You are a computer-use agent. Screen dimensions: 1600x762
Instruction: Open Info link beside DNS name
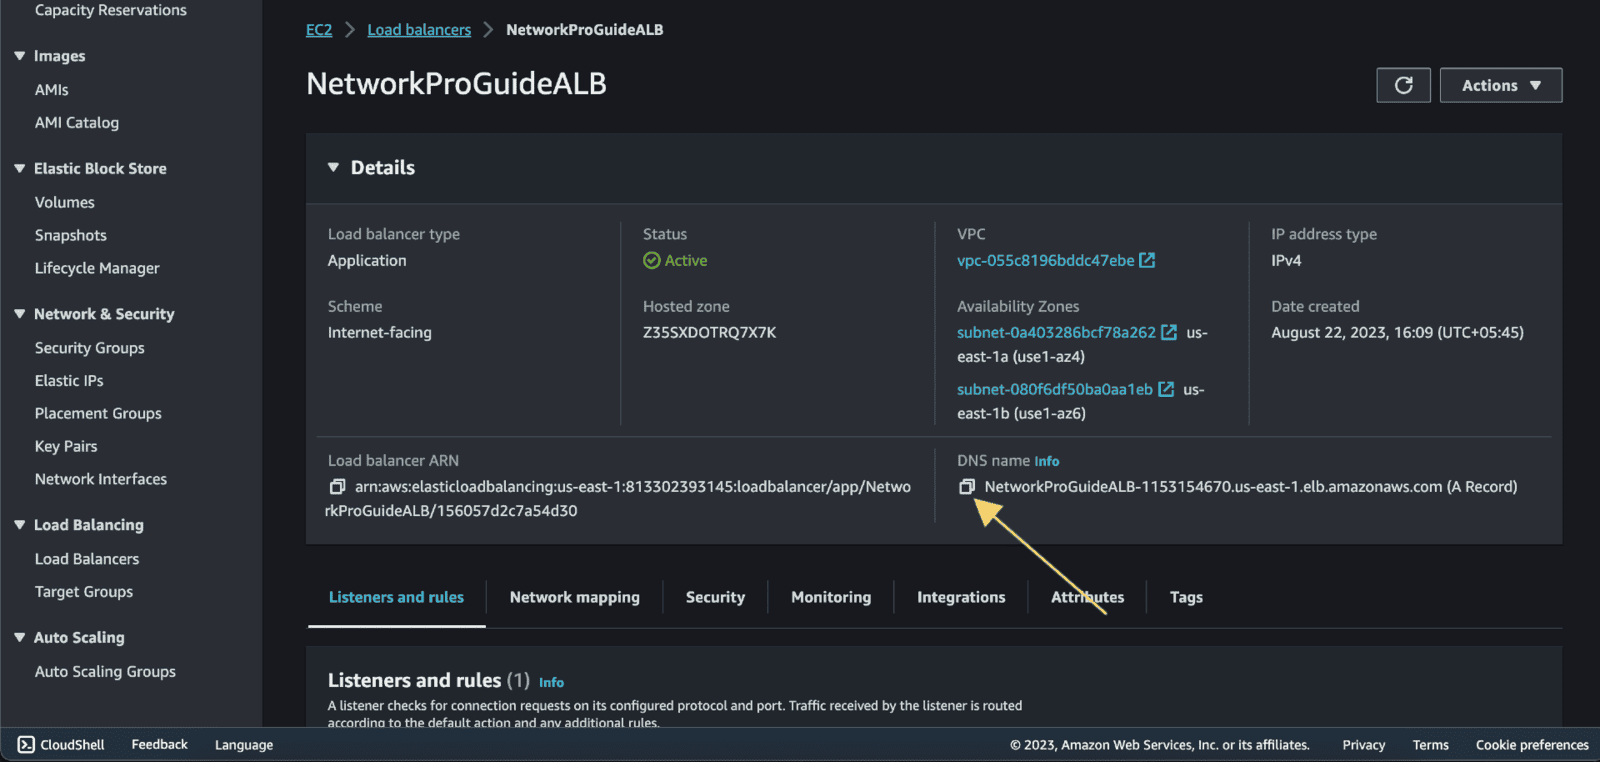point(1046,461)
